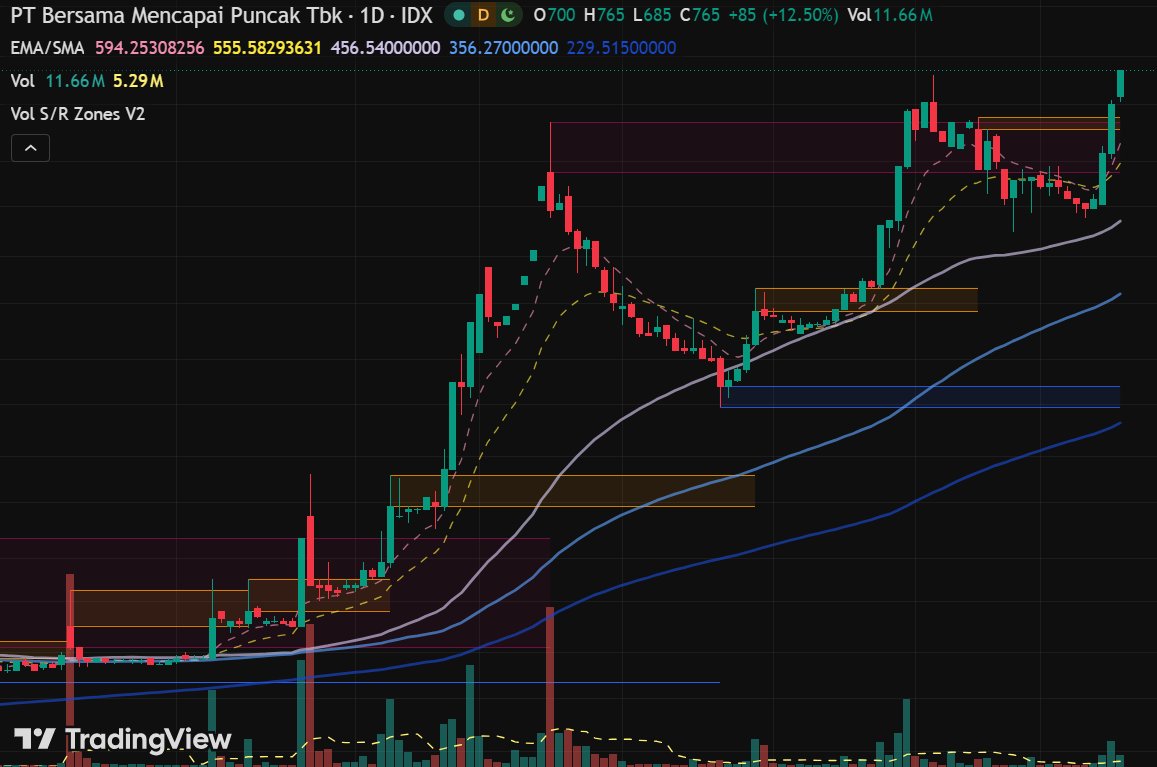The height and width of the screenshot is (767, 1157).
Task: Click the light-blue SMA value 356.27000000
Action: pyautogui.click(x=503, y=48)
